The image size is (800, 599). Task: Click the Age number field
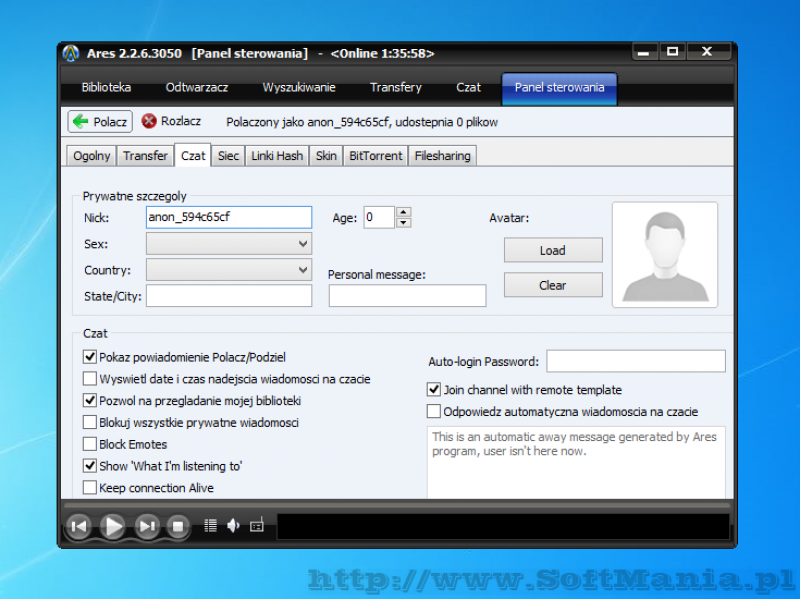coord(379,217)
